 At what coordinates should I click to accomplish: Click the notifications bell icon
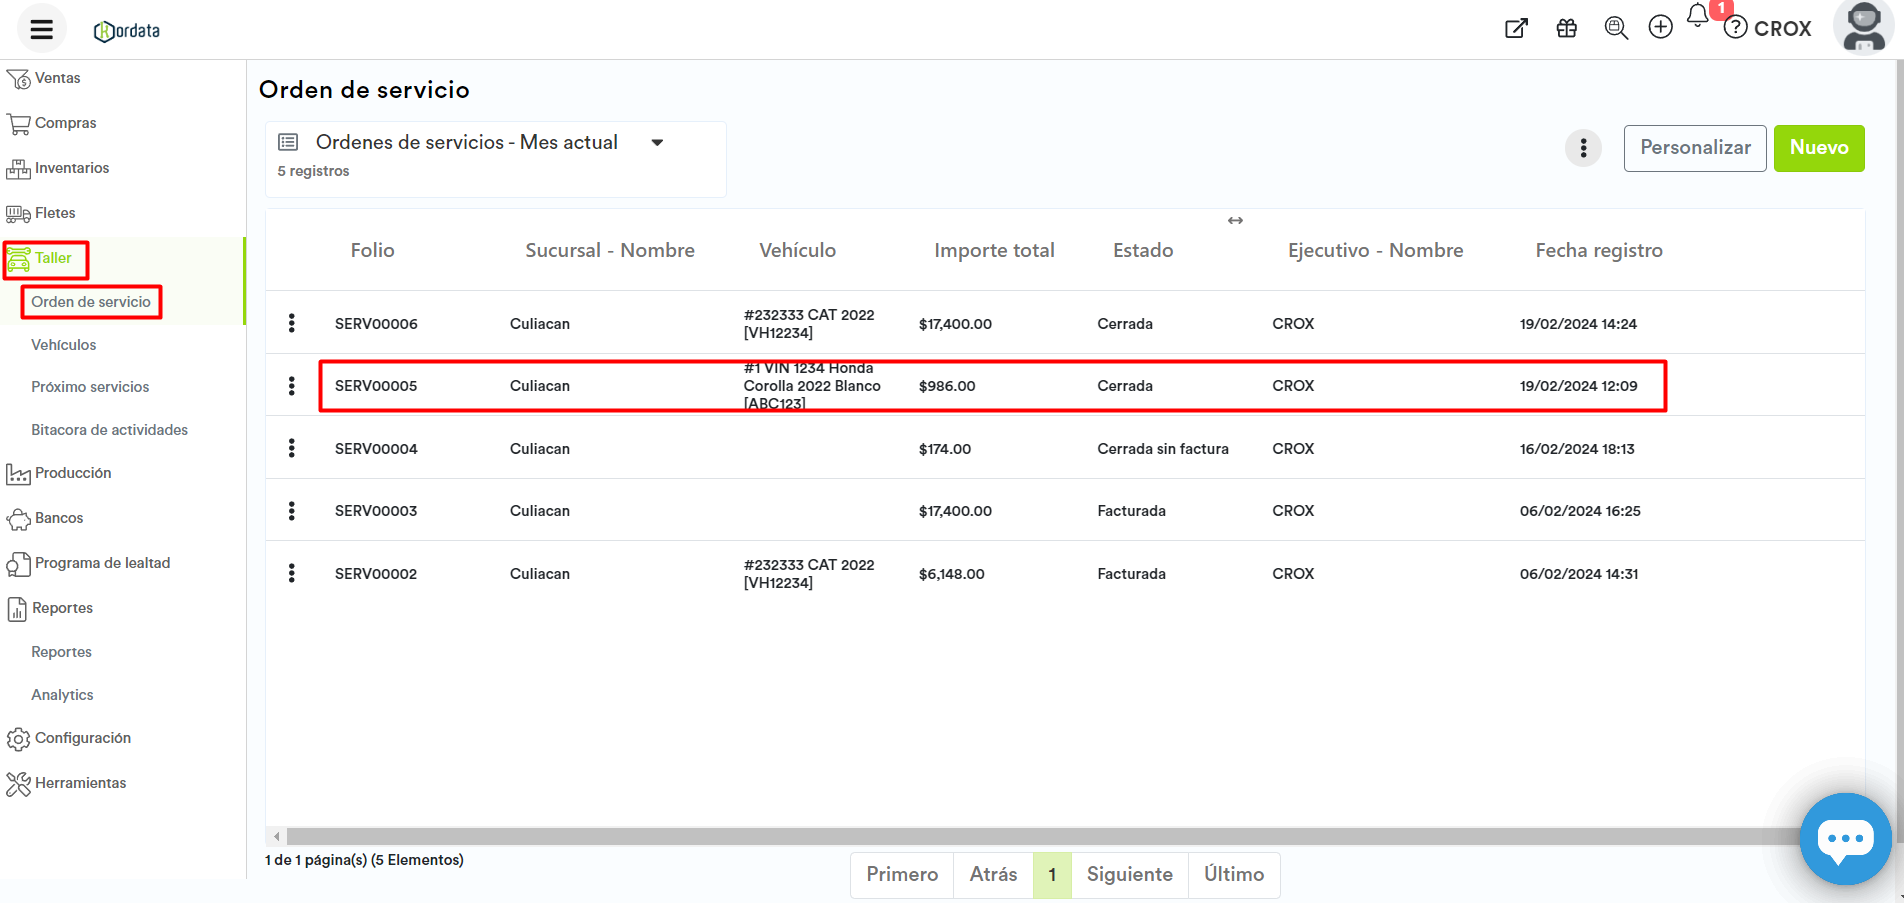(1697, 16)
